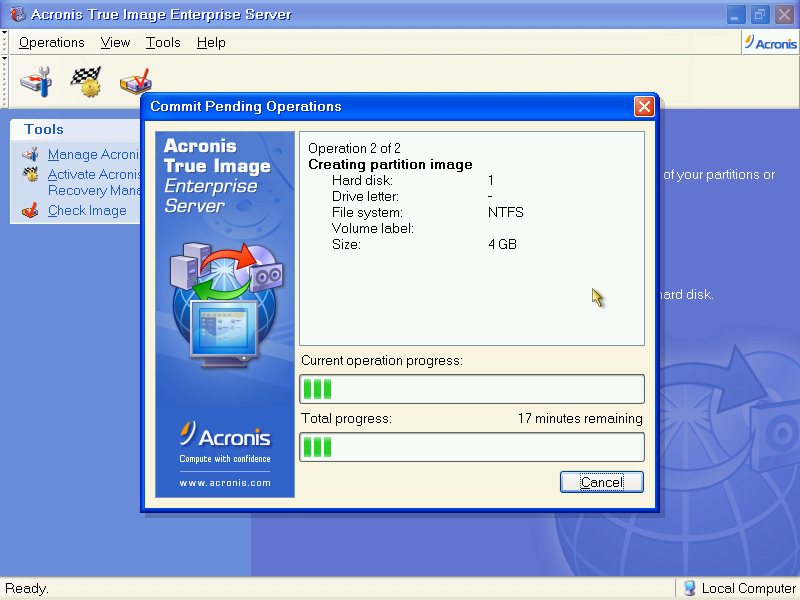Image resolution: width=800 pixels, height=600 pixels.
Task: Restore down the Acronis main window
Action: [760, 14]
